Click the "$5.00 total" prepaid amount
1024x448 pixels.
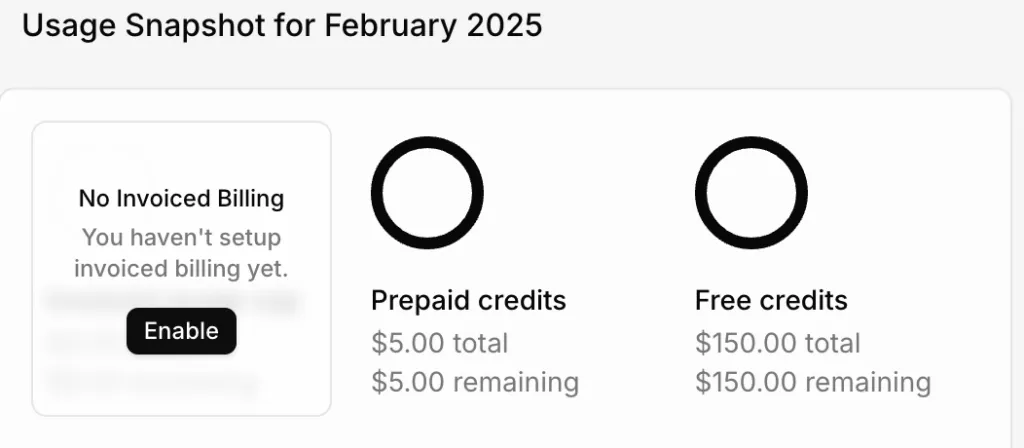pyautogui.click(x=439, y=343)
